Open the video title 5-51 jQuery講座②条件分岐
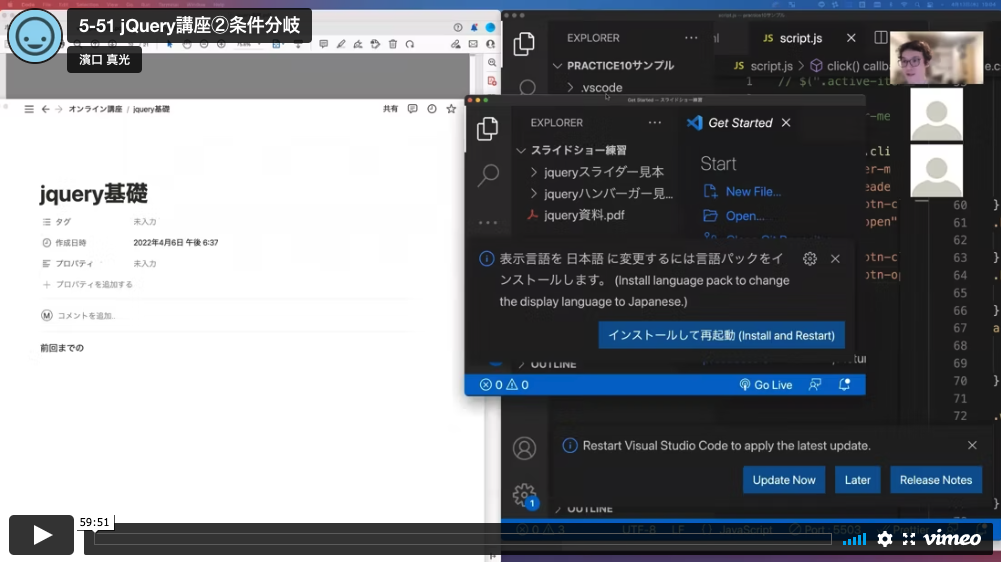 [x=190, y=26]
